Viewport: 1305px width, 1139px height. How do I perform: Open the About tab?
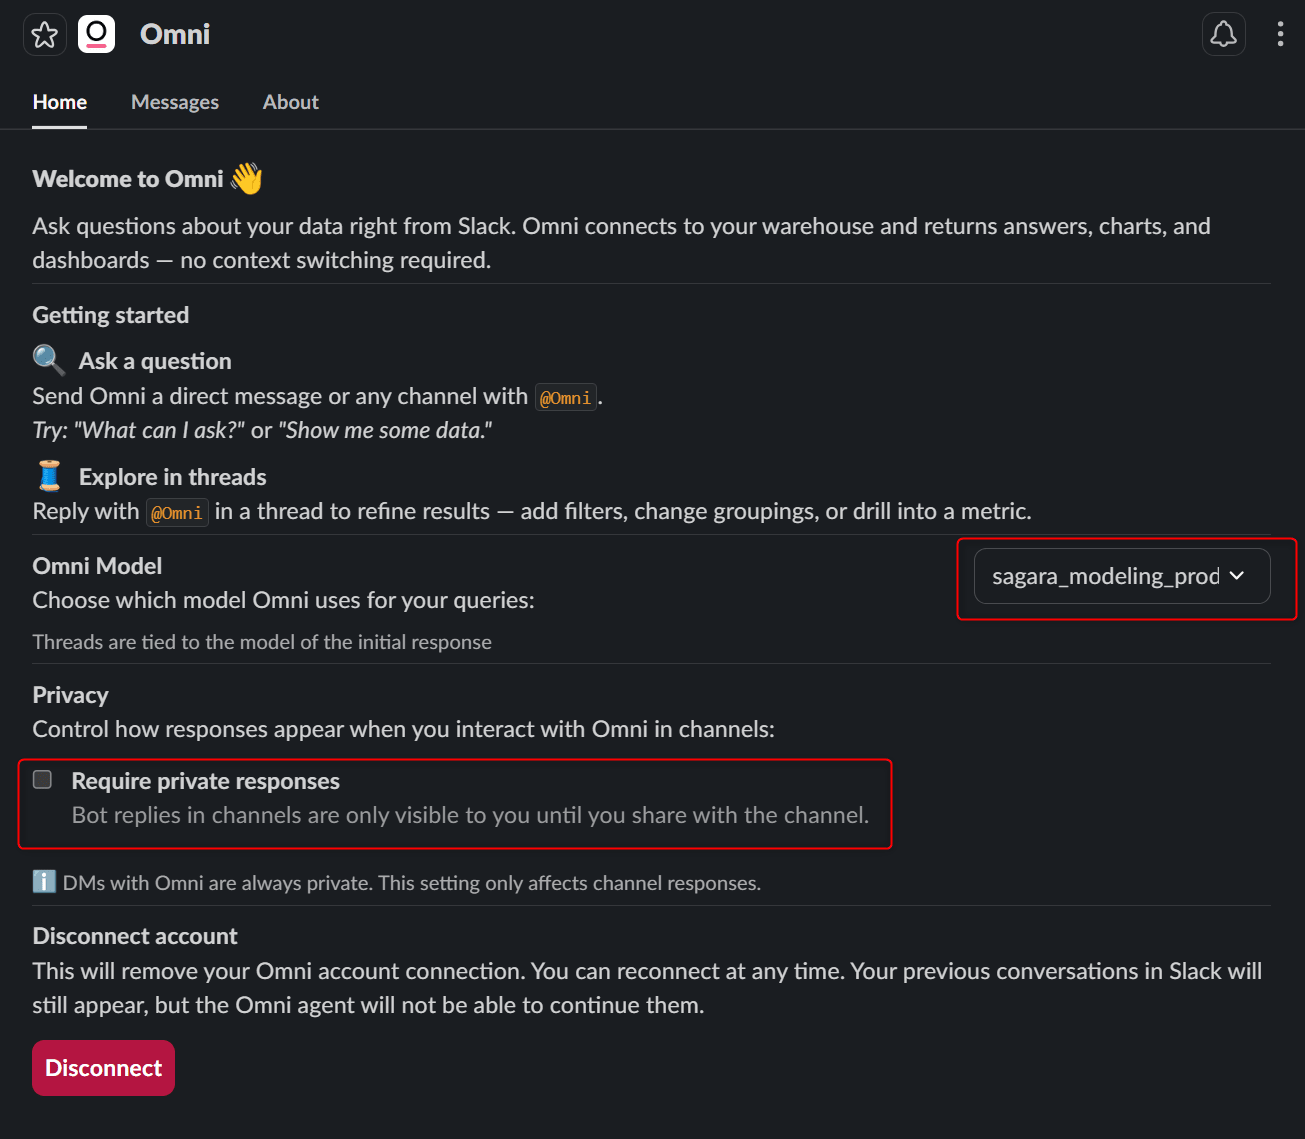click(x=290, y=102)
